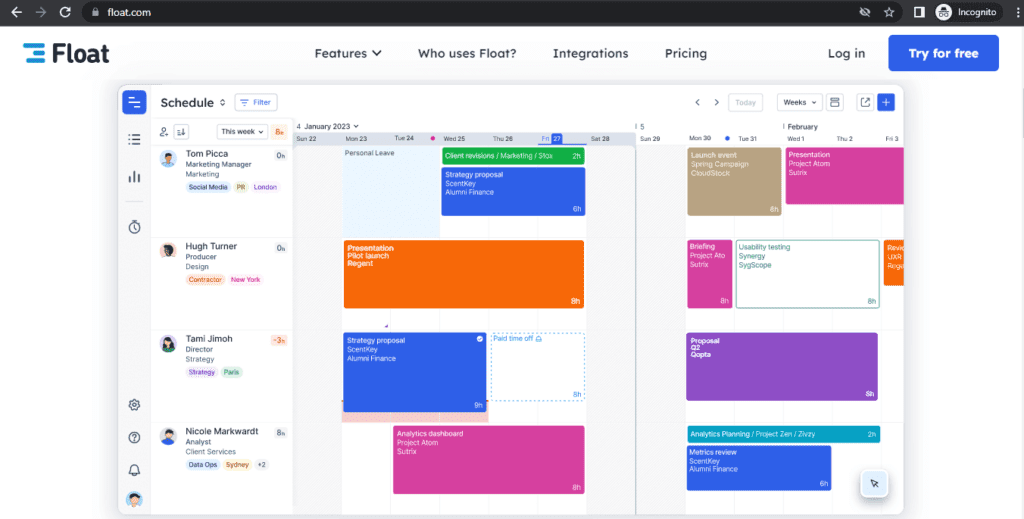Viewport: 1024px width, 519px height.
Task: Click the blue milestone dot near Mon 30
Action: pyautogui.click(x=727, y=138)
